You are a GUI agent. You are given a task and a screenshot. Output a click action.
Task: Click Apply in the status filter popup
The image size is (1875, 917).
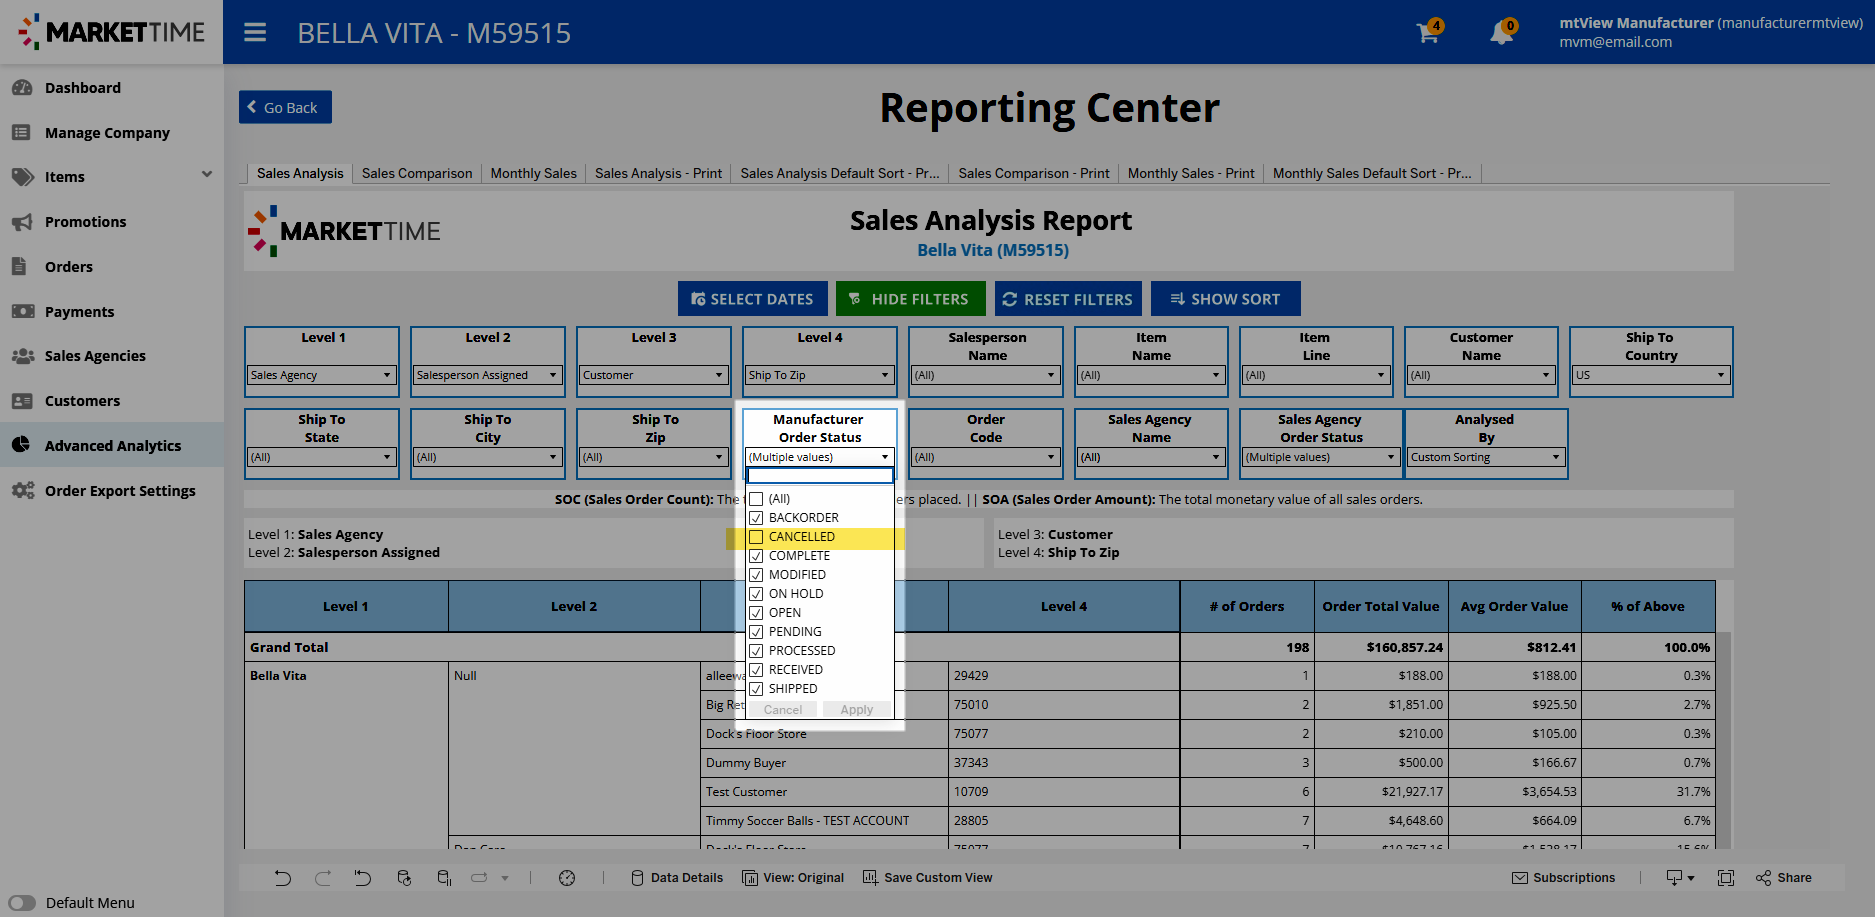[857, 710]
